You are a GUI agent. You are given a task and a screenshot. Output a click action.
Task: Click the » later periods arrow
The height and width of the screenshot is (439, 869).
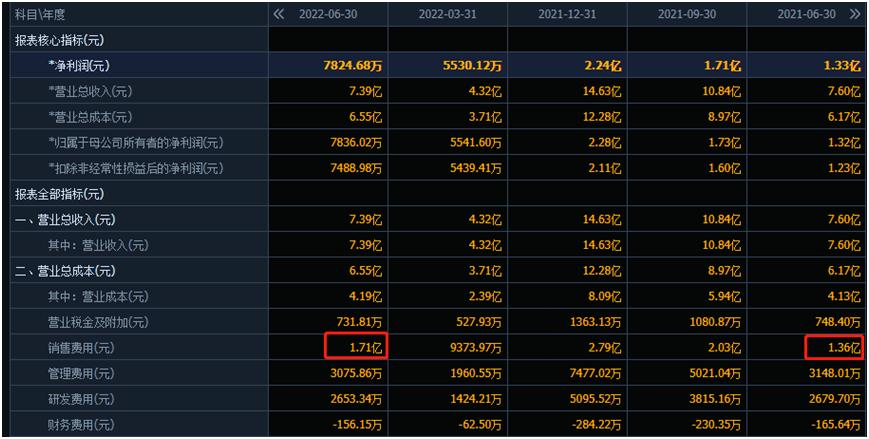pos(855,14)
